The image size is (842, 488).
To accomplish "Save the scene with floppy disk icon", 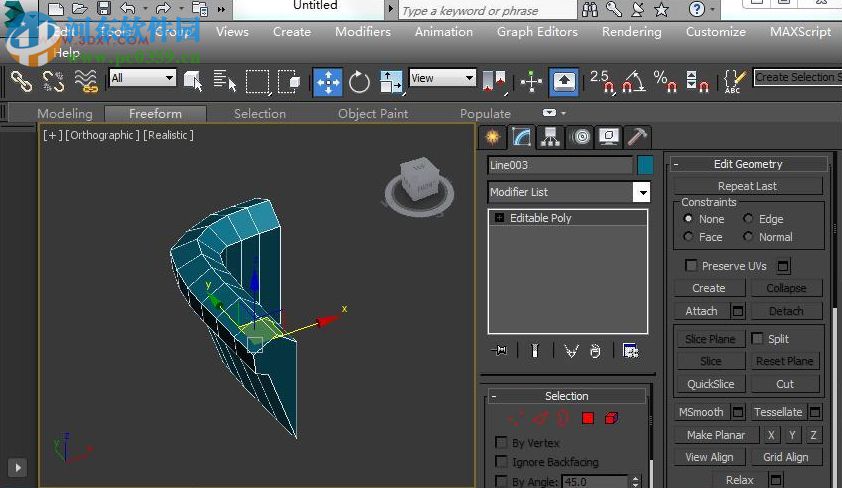I will click(104, 9).
